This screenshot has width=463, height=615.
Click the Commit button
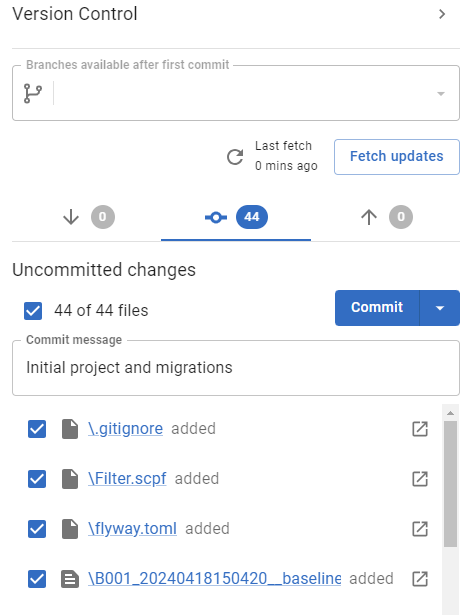pos(377,308)
